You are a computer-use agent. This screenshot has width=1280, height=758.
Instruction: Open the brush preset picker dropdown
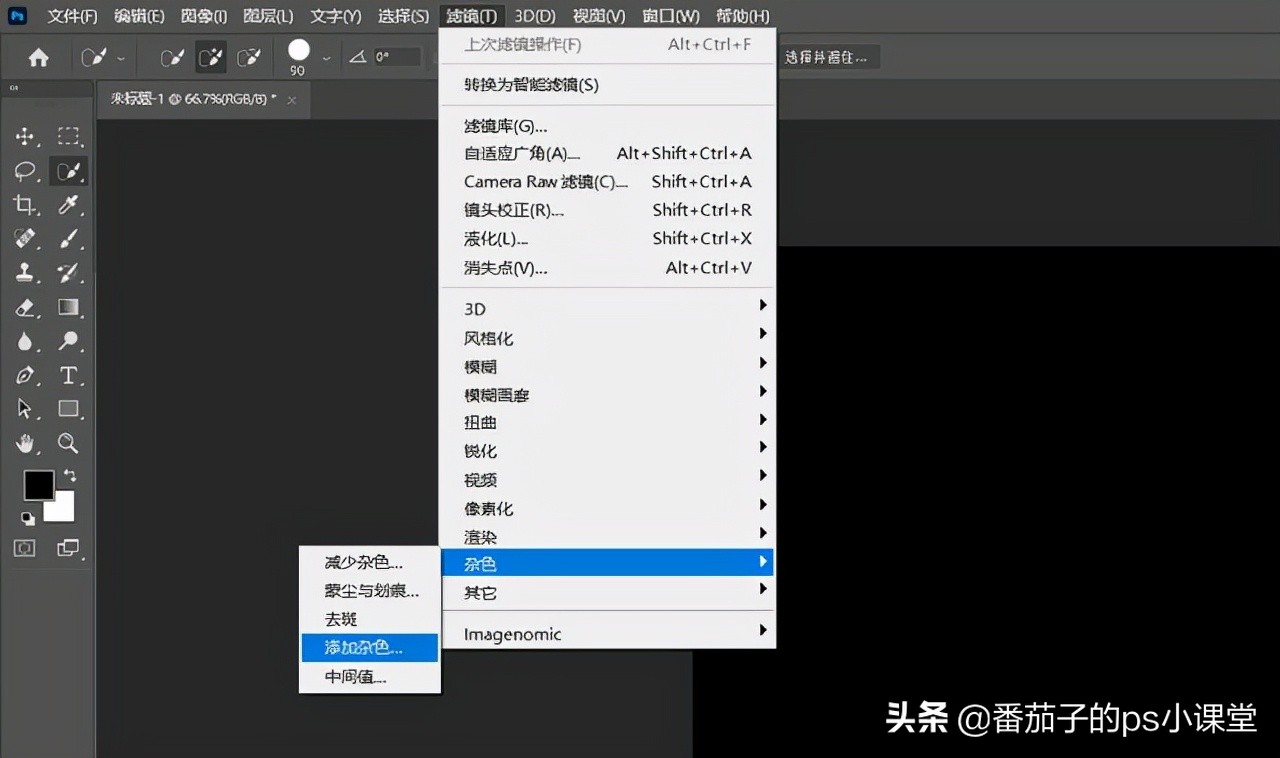click(x=122, y=57)
